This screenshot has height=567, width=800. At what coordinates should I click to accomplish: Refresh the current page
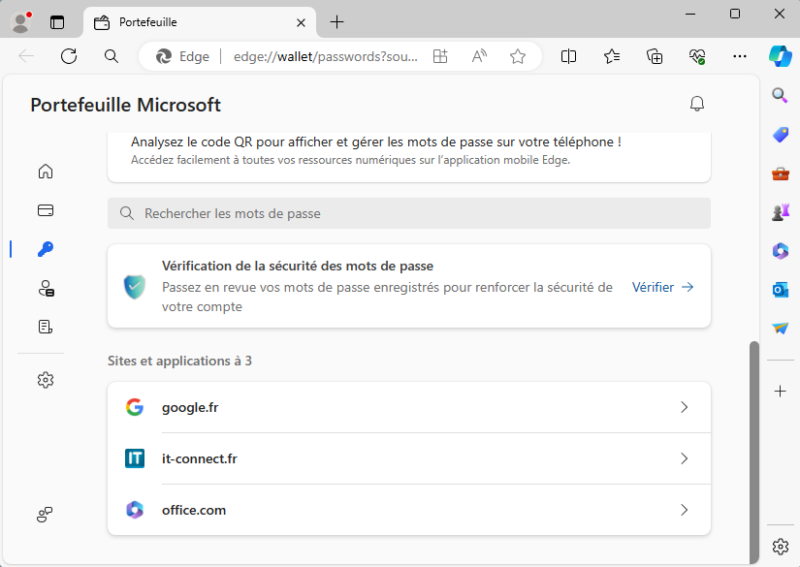[69, 57]
